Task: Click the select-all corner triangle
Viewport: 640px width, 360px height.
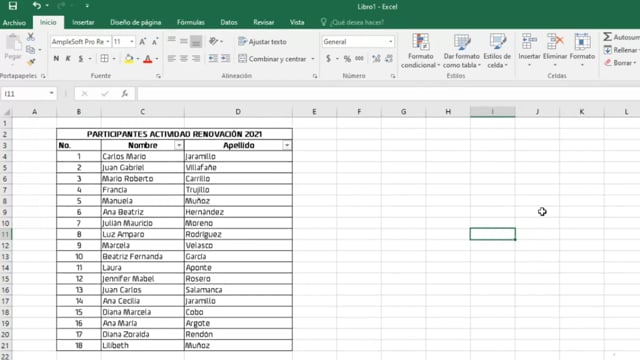Action: (6, 112)
